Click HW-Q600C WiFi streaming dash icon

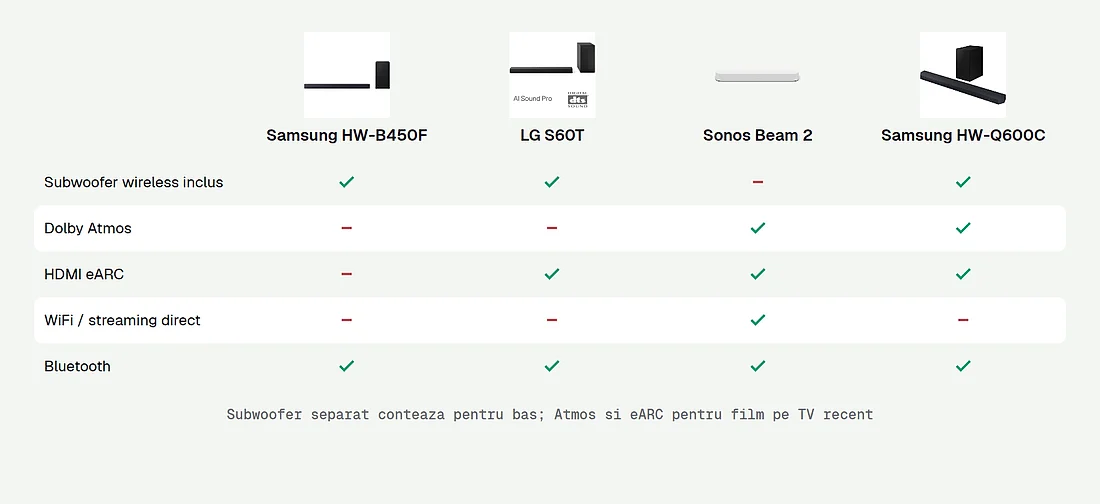point(963,320)
